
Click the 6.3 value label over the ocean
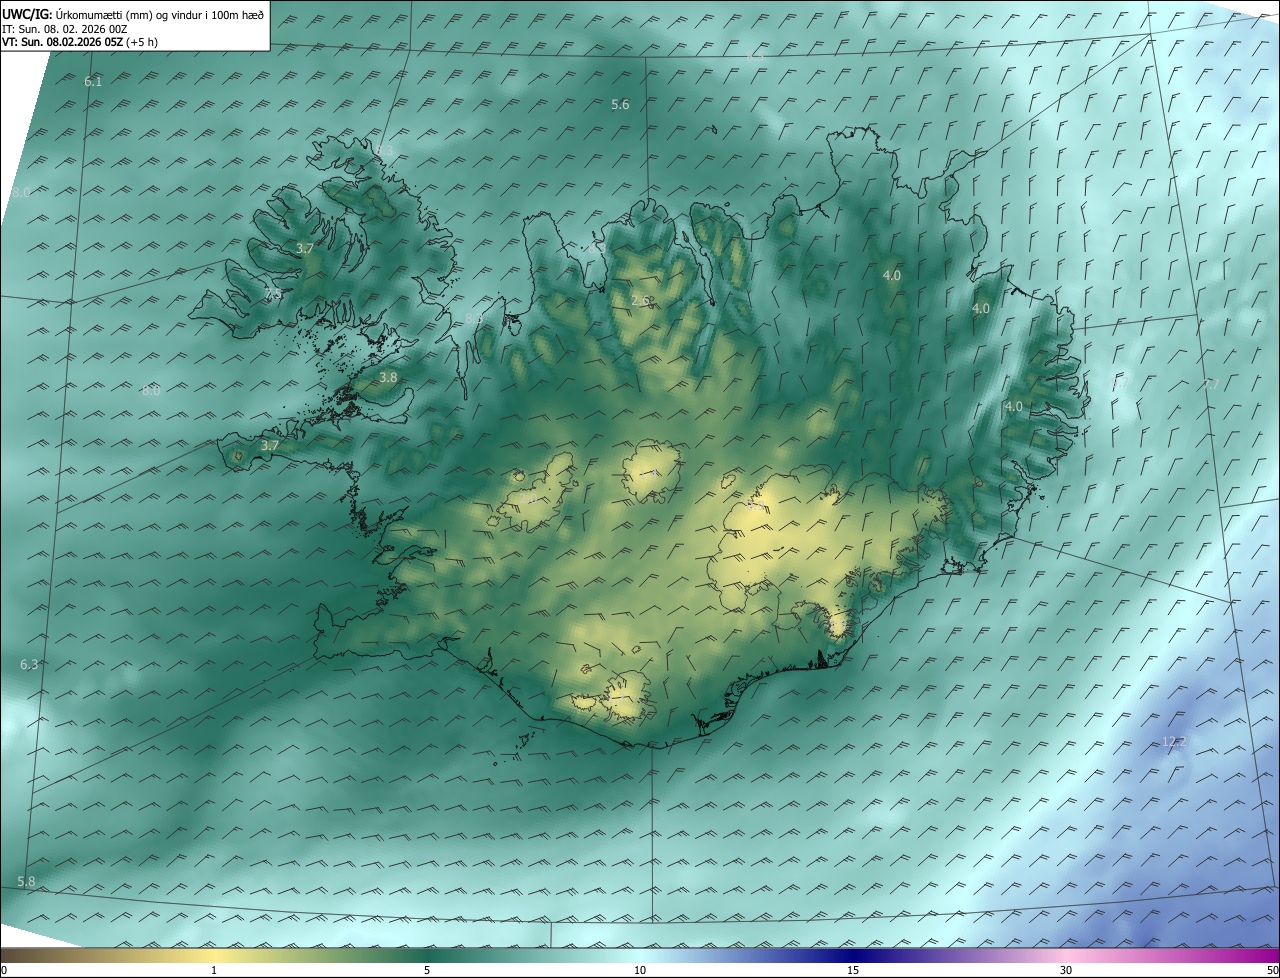click(29, 665)
